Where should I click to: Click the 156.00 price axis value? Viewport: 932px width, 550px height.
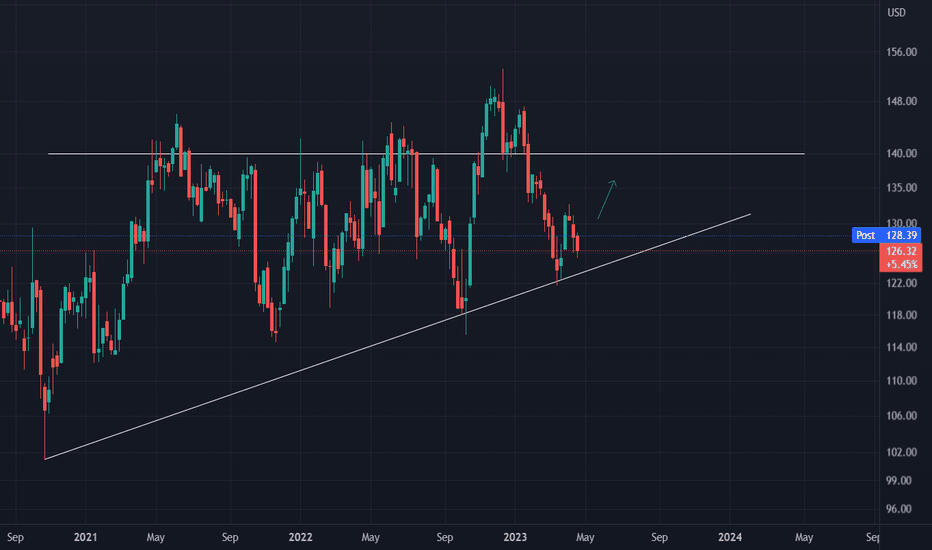click(x=901, y=52)
